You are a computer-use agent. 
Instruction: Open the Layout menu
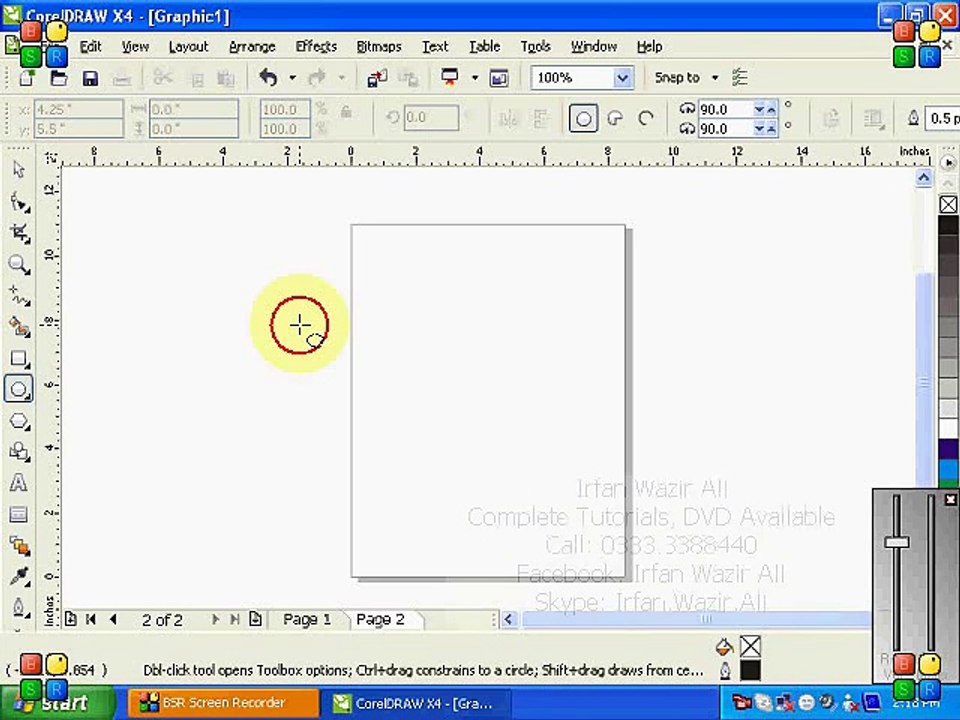(189, 47)
